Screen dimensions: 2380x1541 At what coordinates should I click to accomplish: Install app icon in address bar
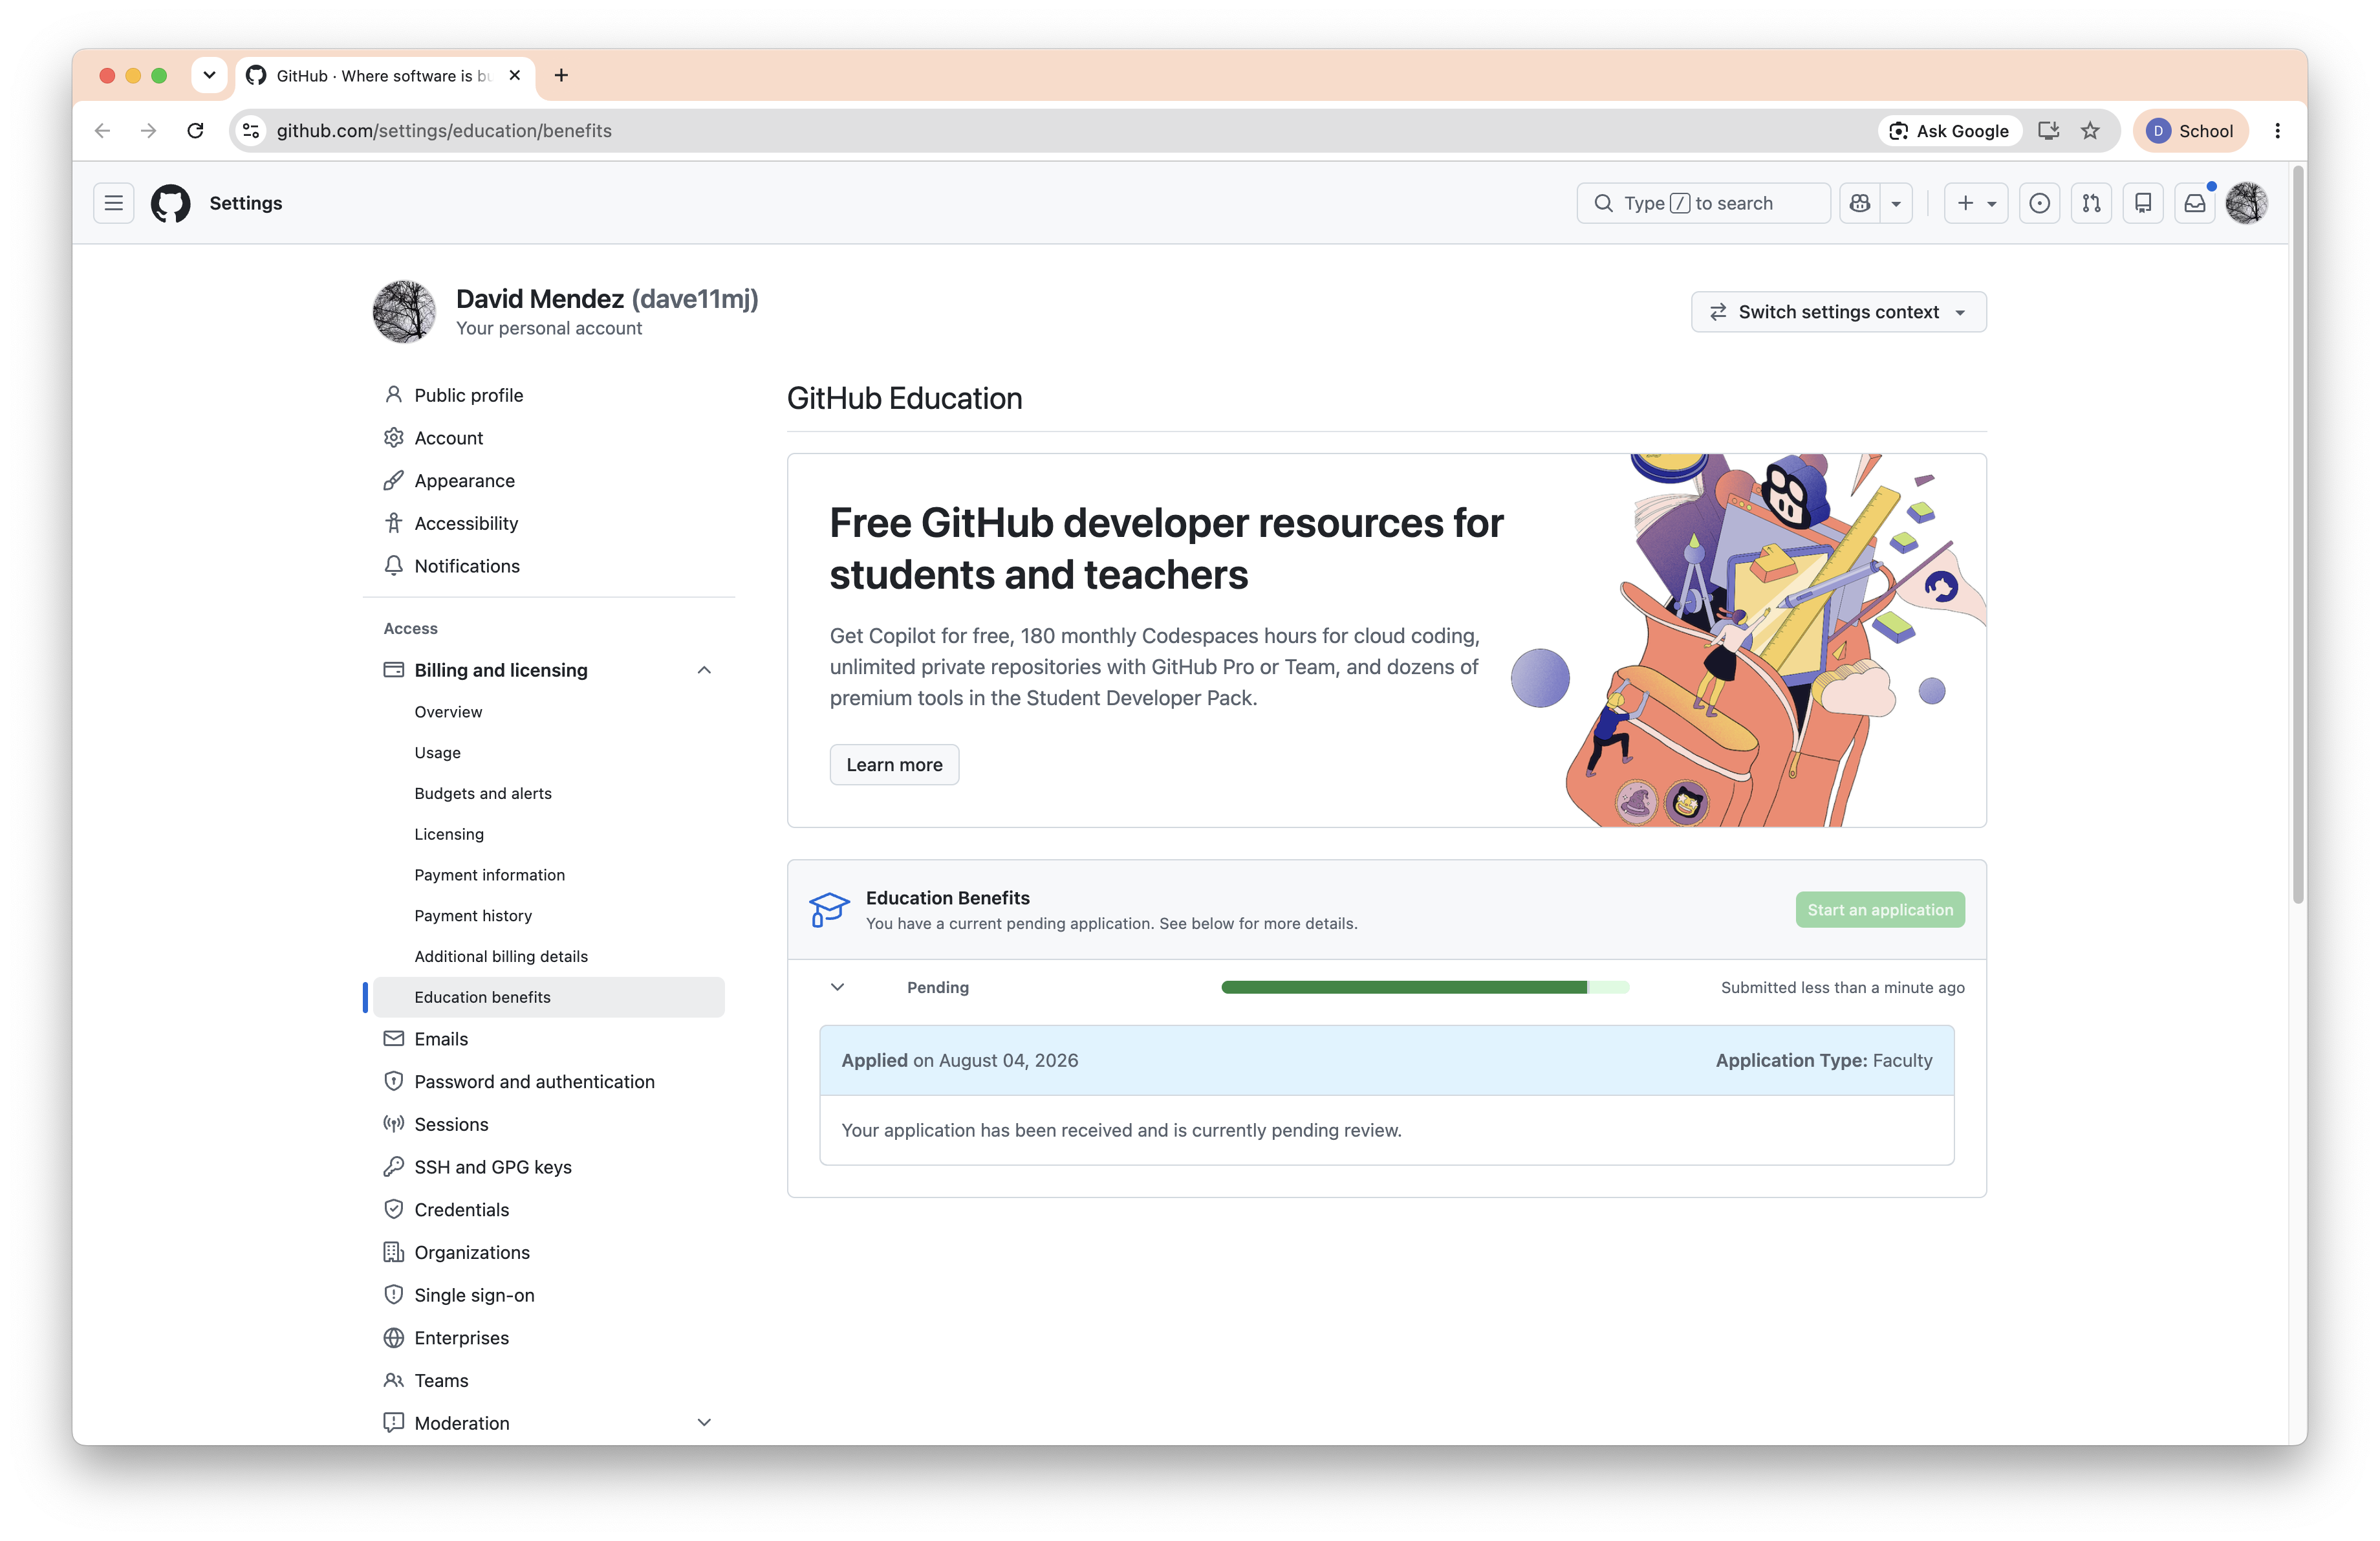coord(2048,131)
